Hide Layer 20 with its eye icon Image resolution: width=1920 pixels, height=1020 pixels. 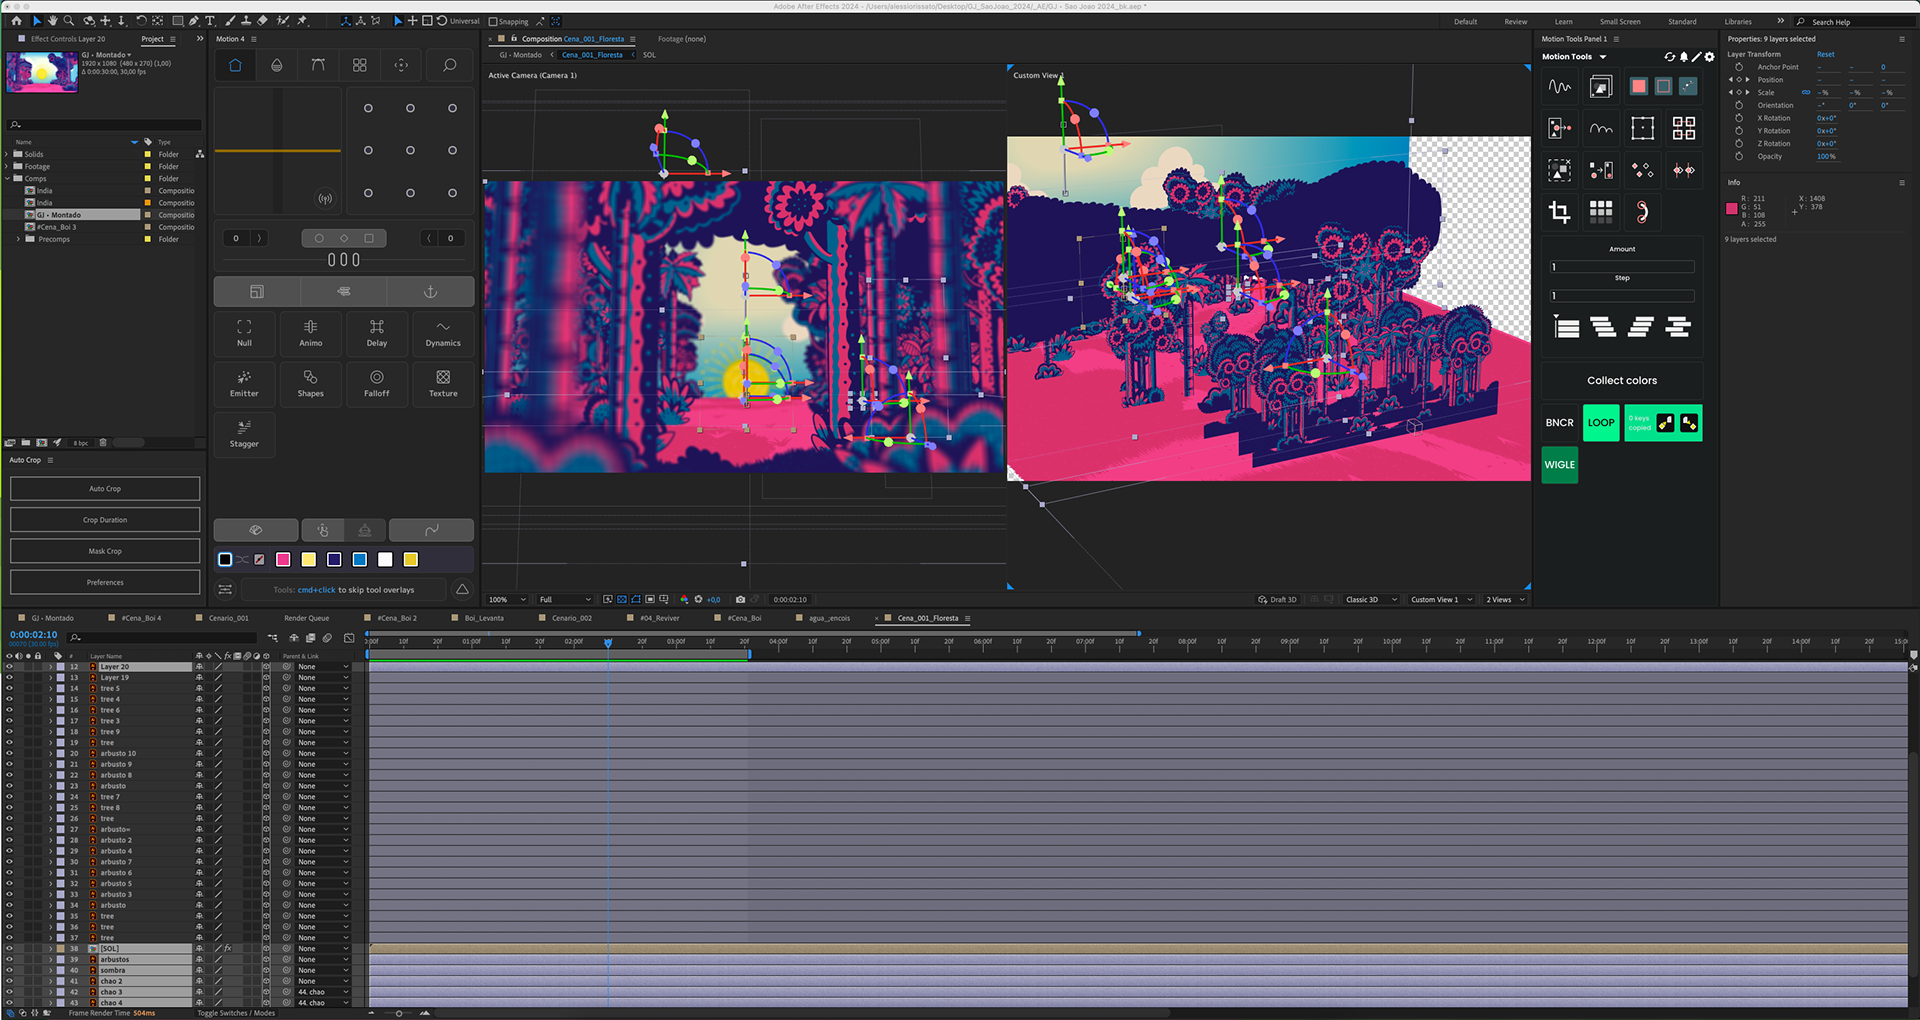point(9,667)
